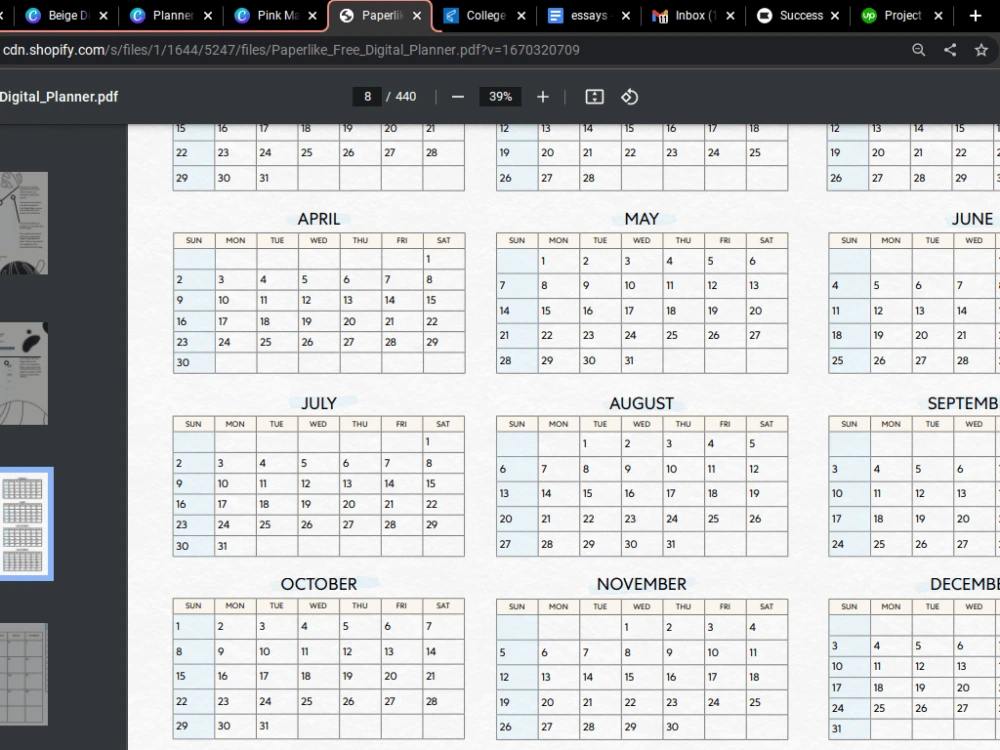Click the share icon in address bar
The width and height of the screenshot is (1000, 750).
coord(950,50)
